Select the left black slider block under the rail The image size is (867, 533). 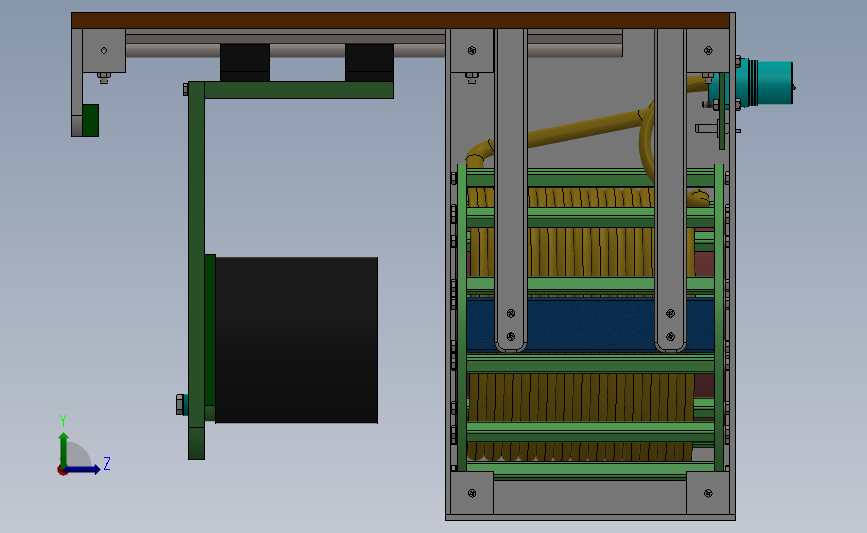coord(245,62)
